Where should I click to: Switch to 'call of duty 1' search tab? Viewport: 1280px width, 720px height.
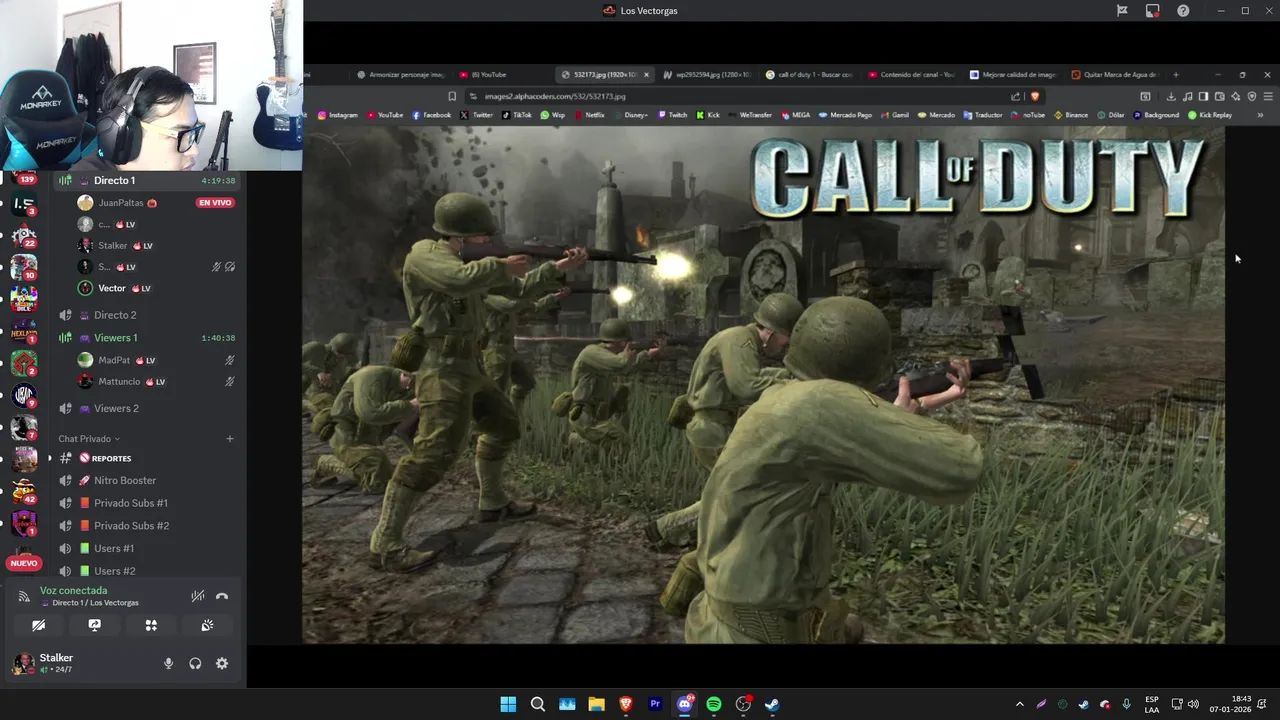(809, 74)
